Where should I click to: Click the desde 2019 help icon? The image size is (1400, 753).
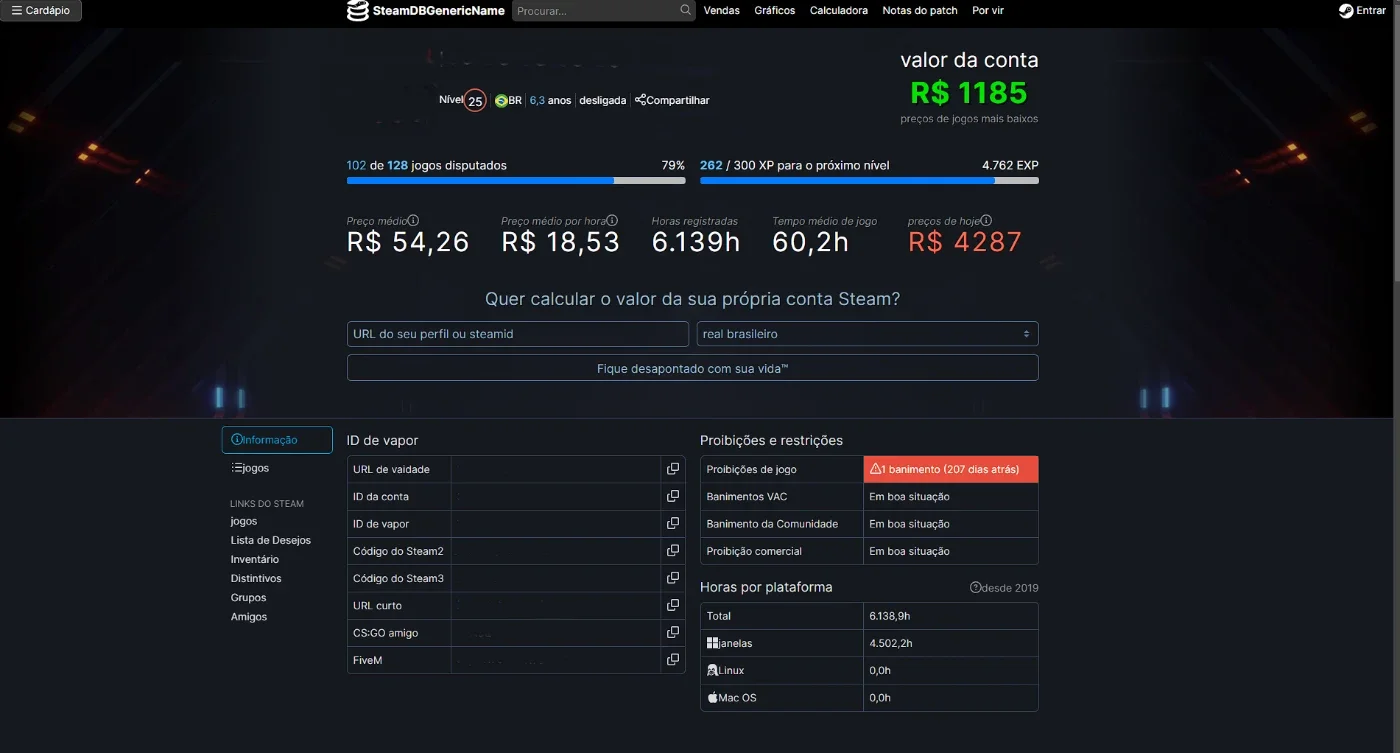975,588
